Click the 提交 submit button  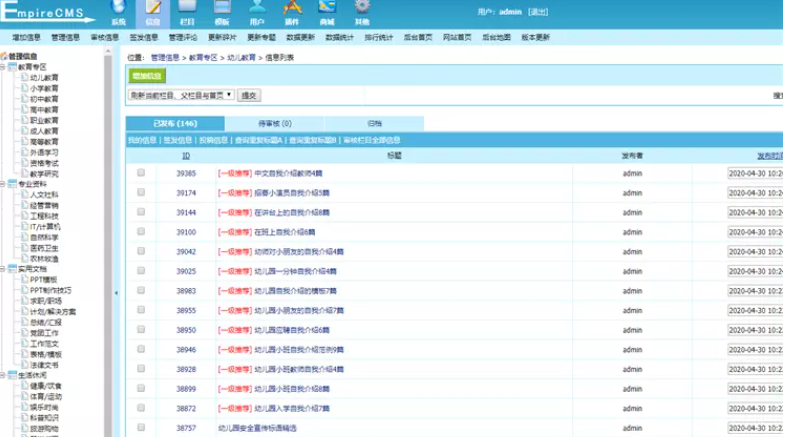point(249,95)
